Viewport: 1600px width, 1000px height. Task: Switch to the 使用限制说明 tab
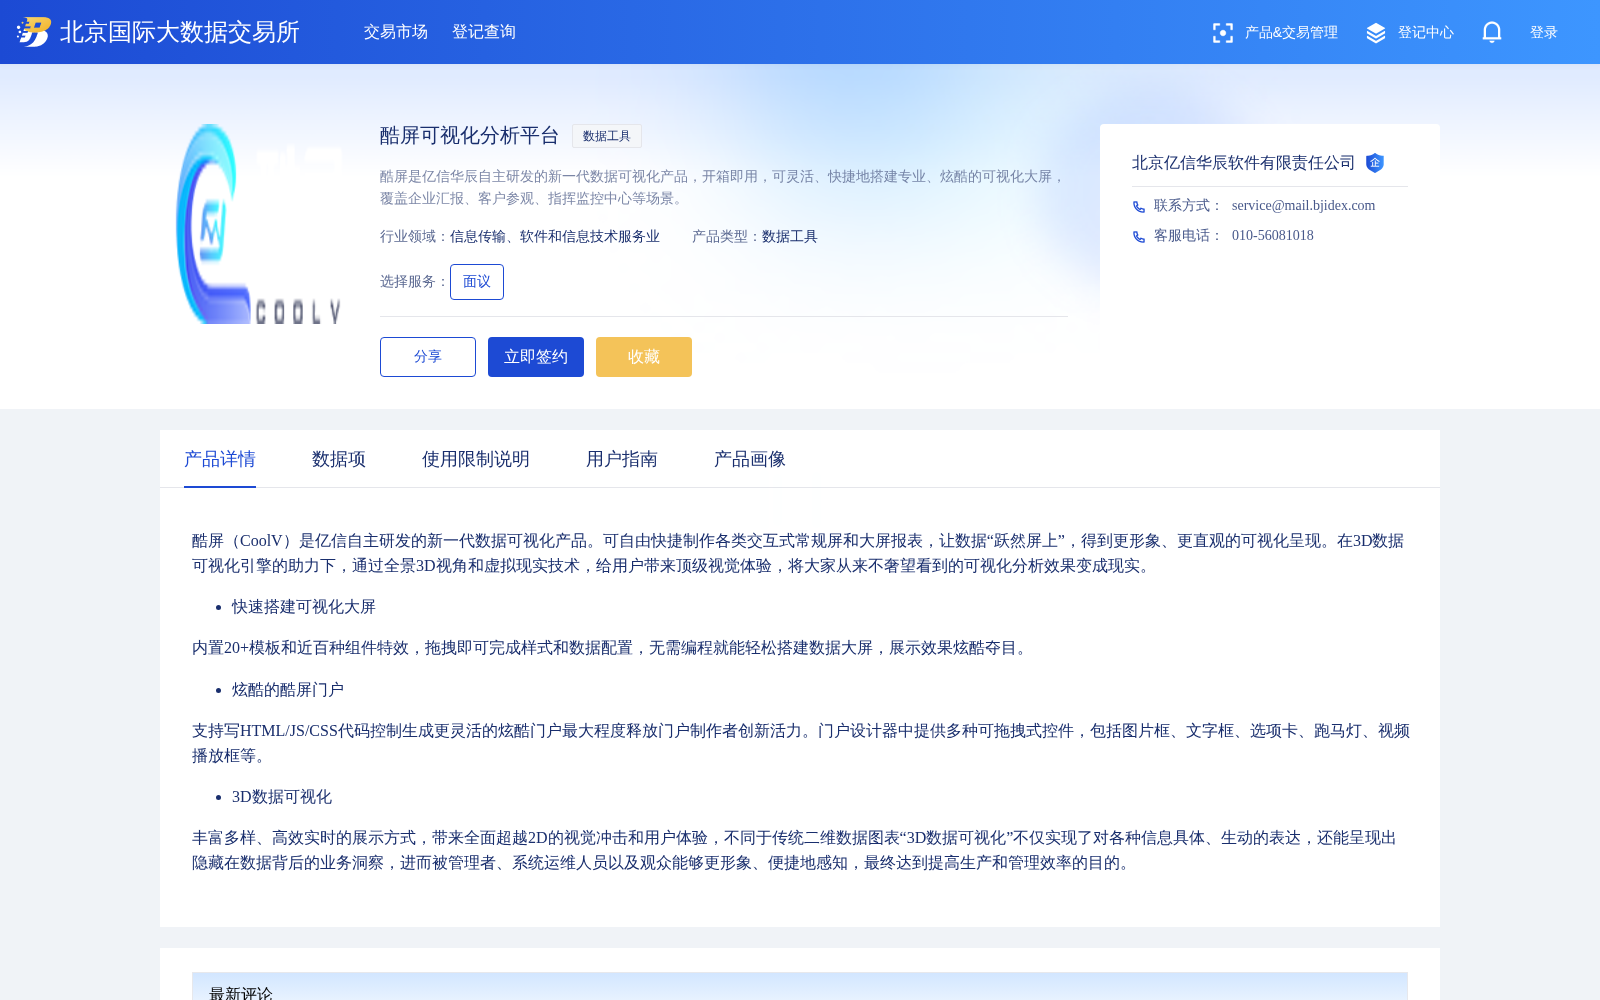(476, 459)
